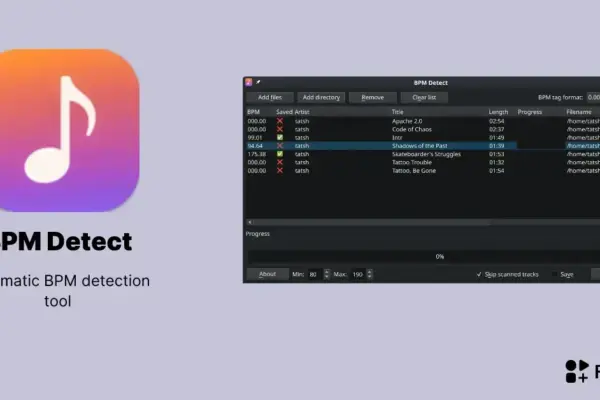
Task: Increase the Max BPM value with up arrow
Action: point(370,272)
